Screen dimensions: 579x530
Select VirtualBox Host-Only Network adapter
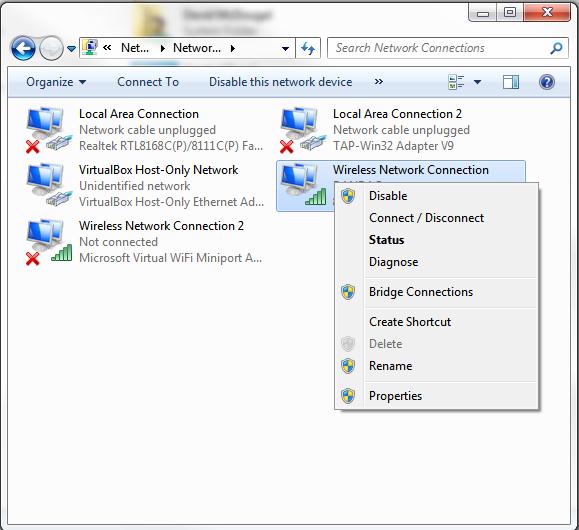click(145, 186)
